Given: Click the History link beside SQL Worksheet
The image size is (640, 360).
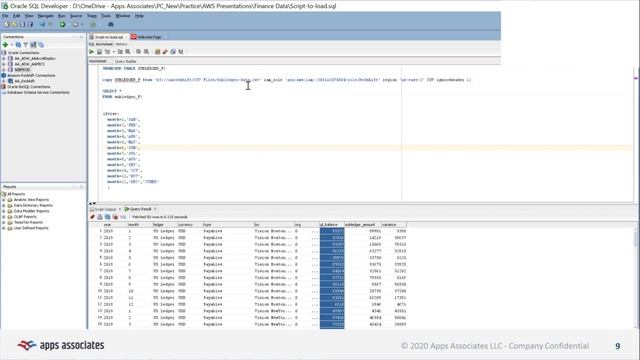Looking at the screenshot, I should click(x=121, y=44).
